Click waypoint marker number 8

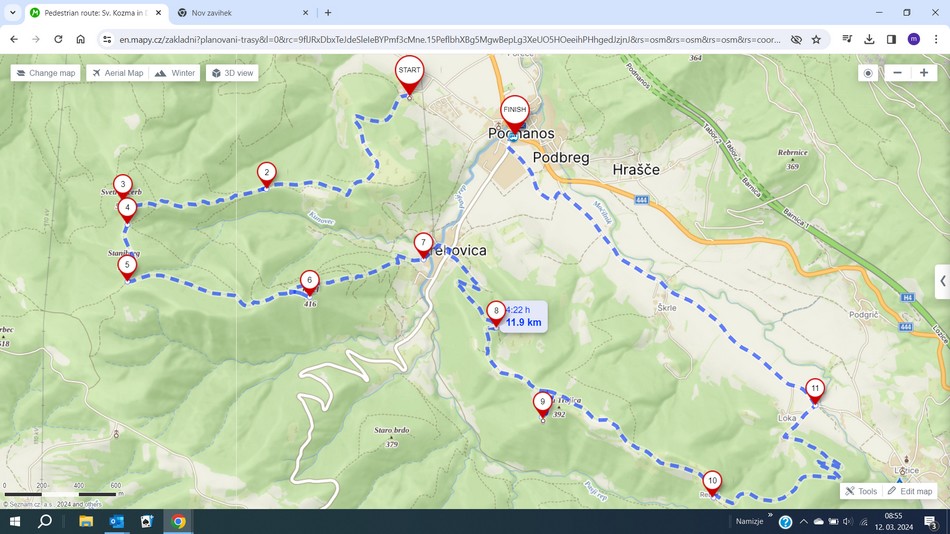pos(496,312)
